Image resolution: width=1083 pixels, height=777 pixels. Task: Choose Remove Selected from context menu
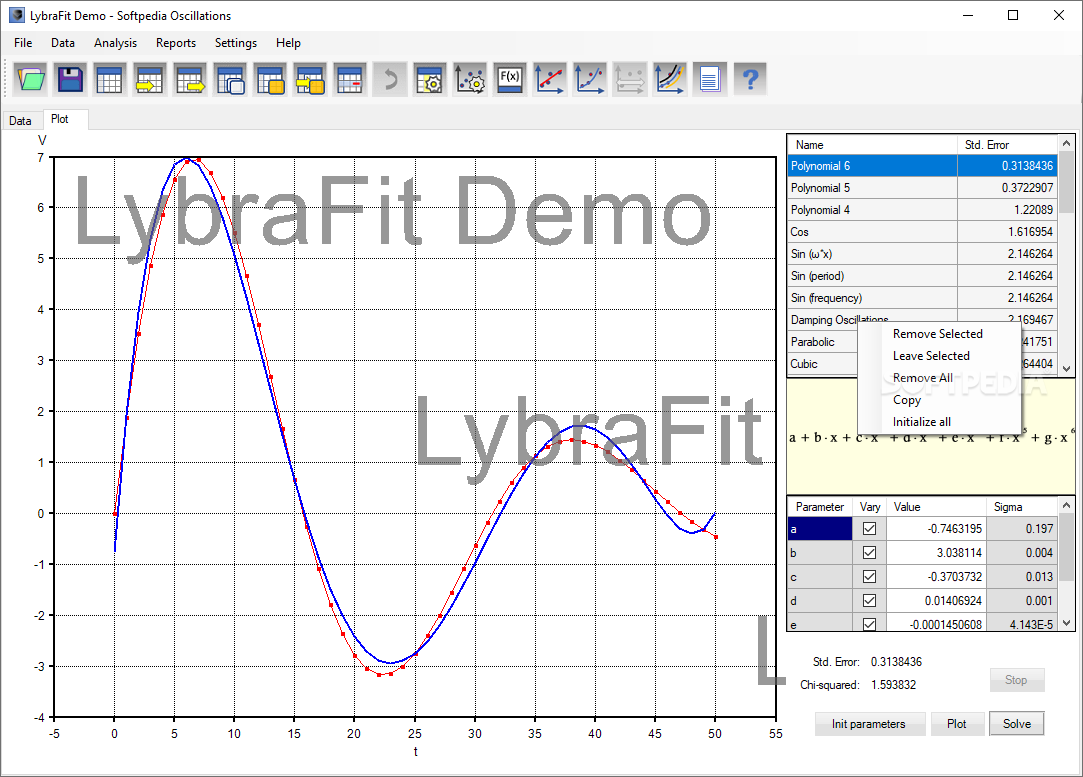(x=937, y=334)
